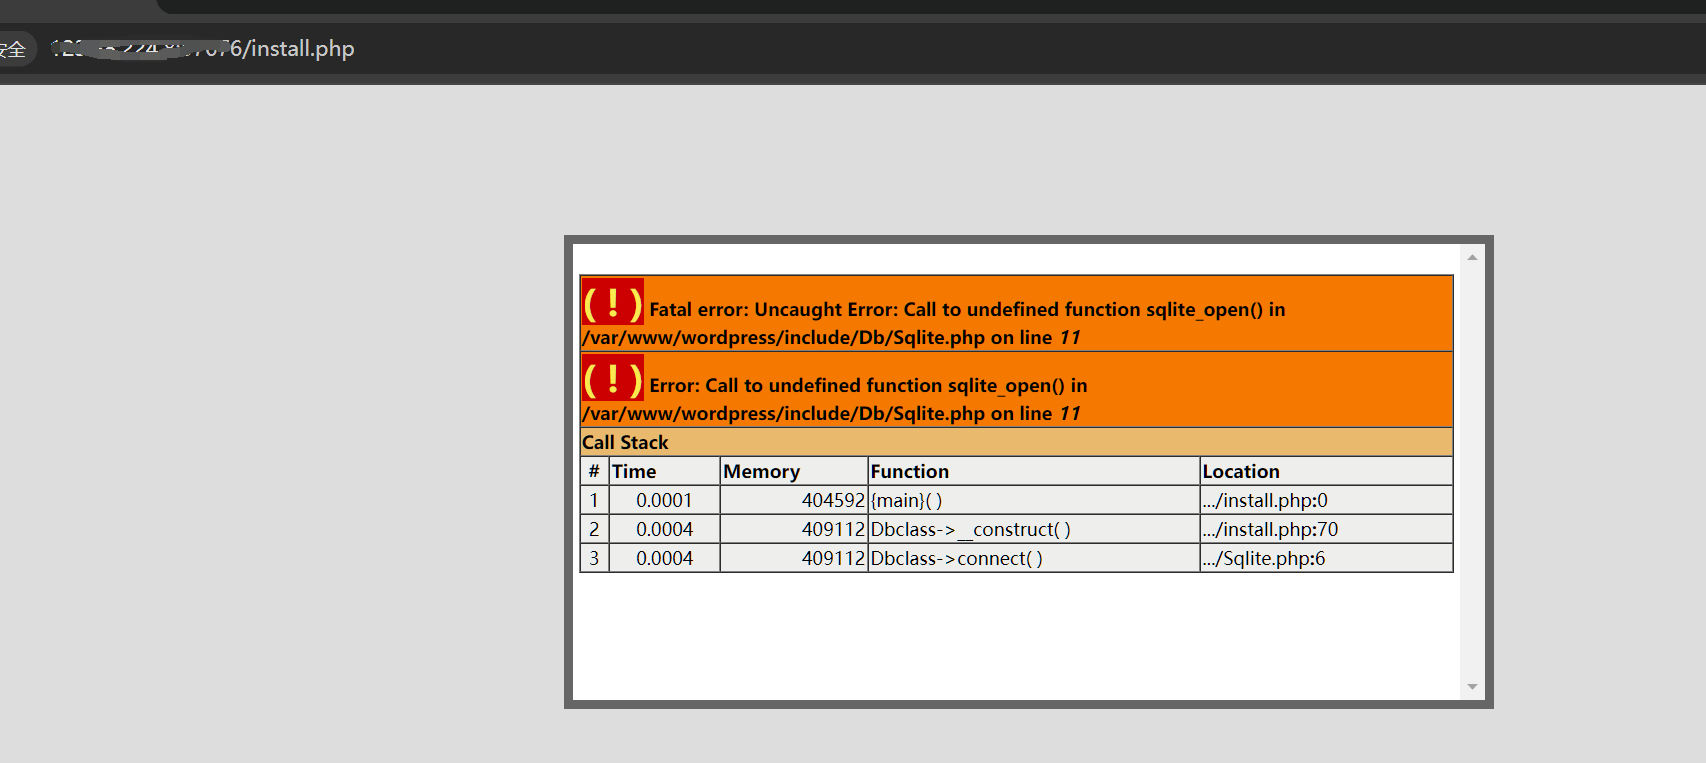Click Dbclass->__construct() function cell

1034,529
